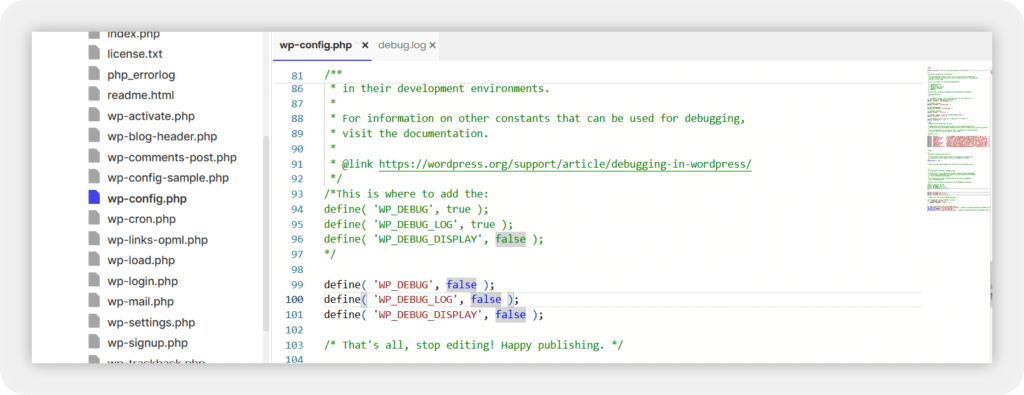Click 'This is where to add the:' comment
1024x395 pixels.
click(x=406, y=194)
